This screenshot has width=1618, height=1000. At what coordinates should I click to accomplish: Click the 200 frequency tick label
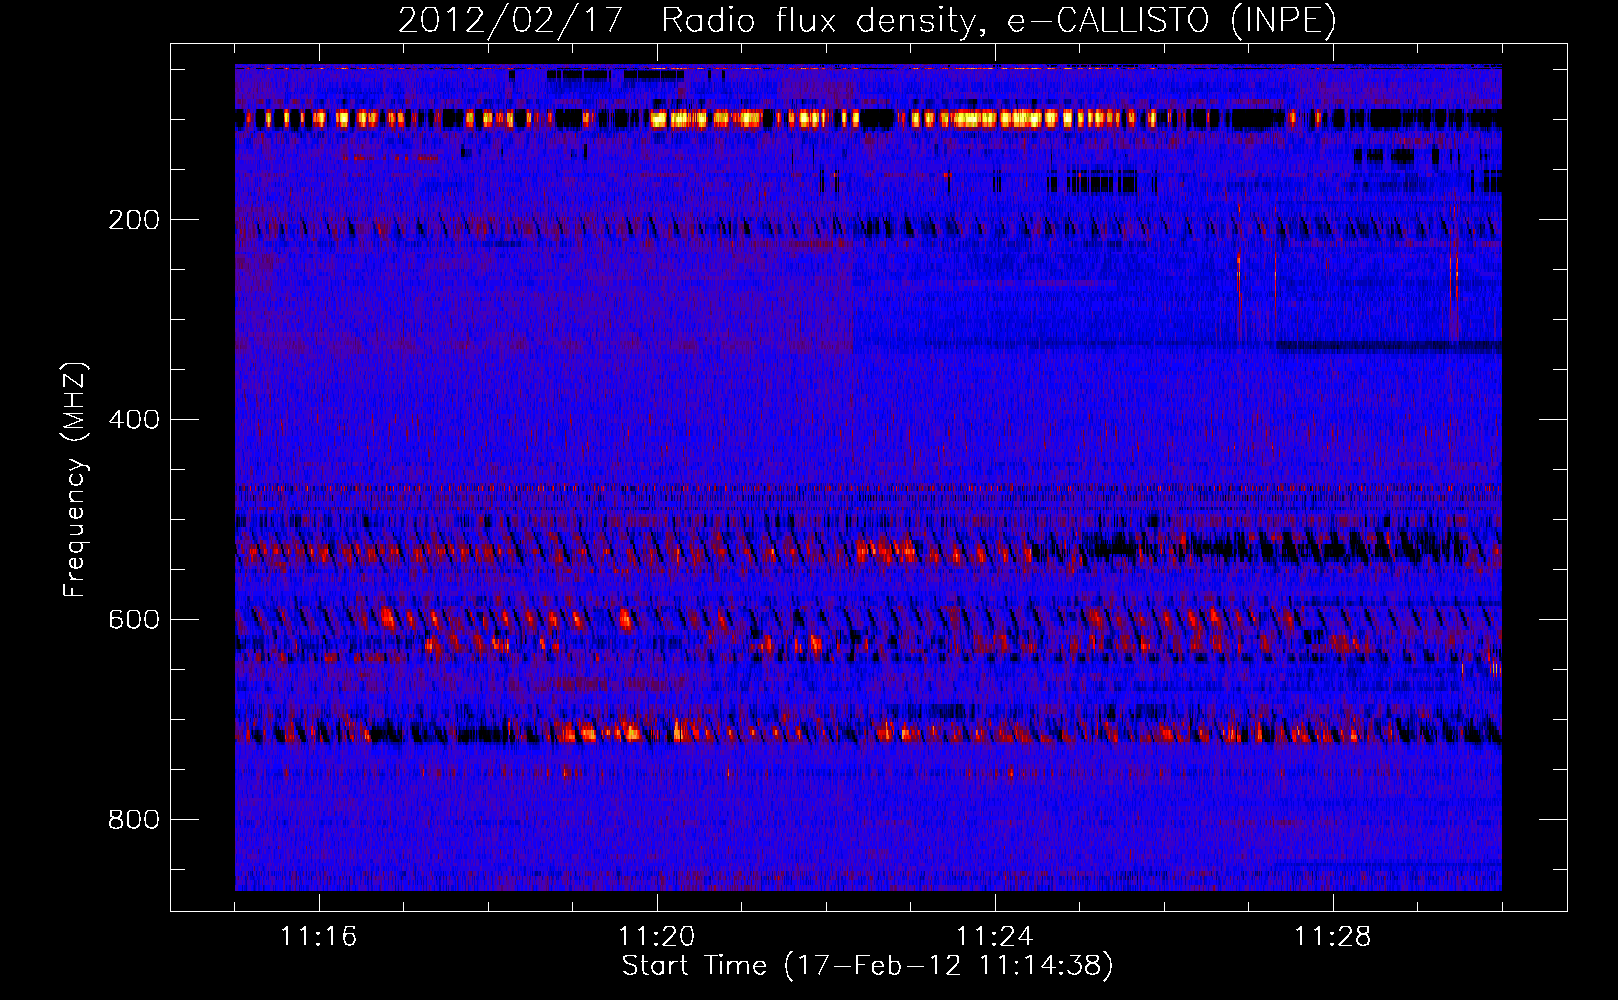pyautogui.click(x=134, y=220)
